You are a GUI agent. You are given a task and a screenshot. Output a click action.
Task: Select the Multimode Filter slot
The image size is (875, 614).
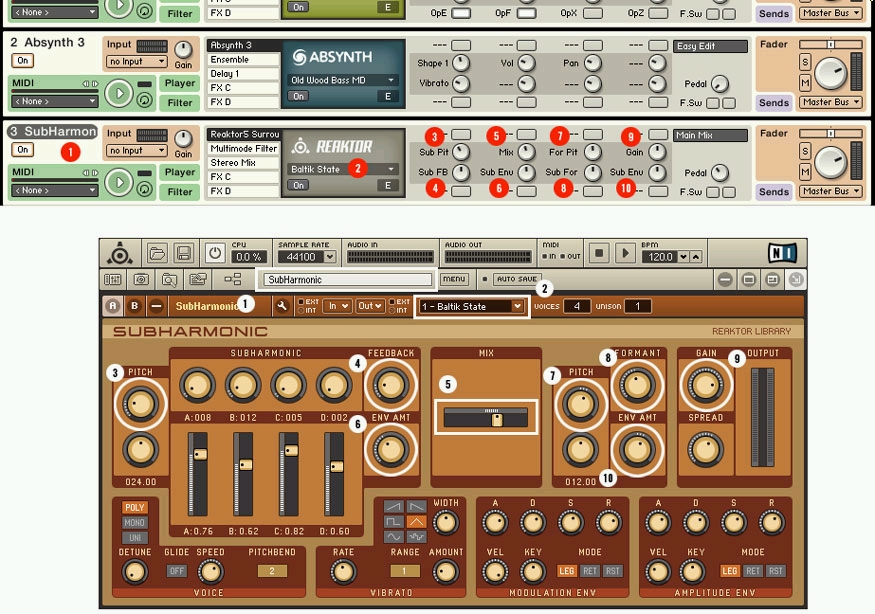coord(243,148)
